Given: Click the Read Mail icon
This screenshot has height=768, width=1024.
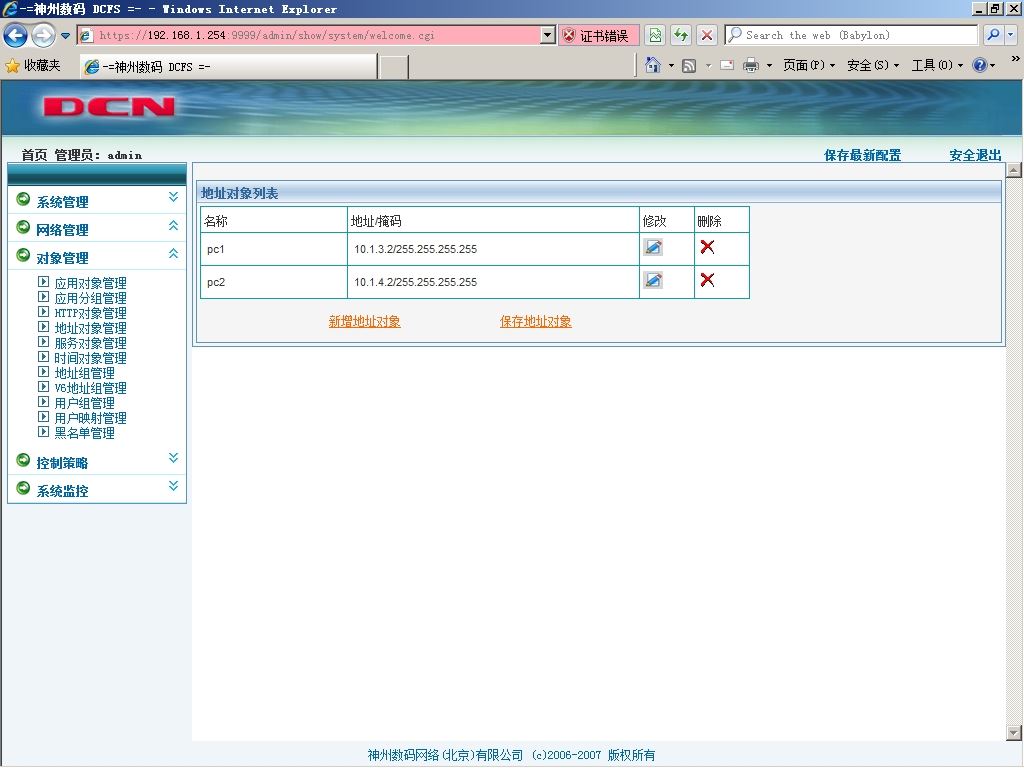Looking at the screenshot, I should [x=727, y=65].
